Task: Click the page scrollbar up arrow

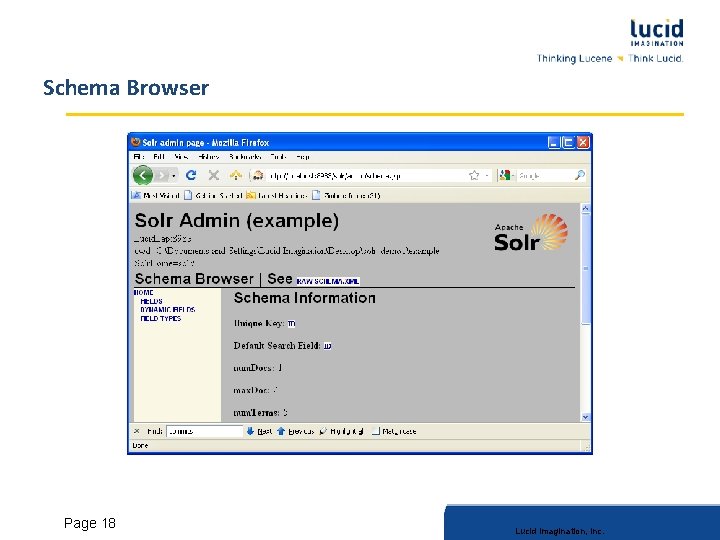Action: point(585,208)
